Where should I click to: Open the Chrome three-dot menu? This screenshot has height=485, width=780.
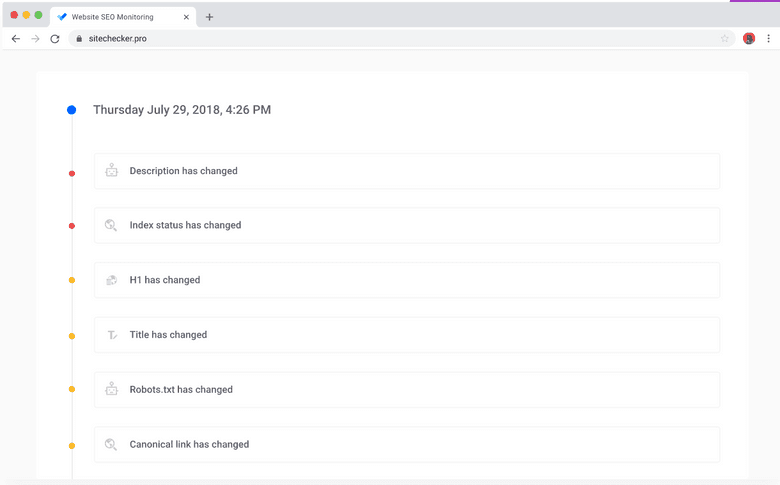[x=768, y=39]
